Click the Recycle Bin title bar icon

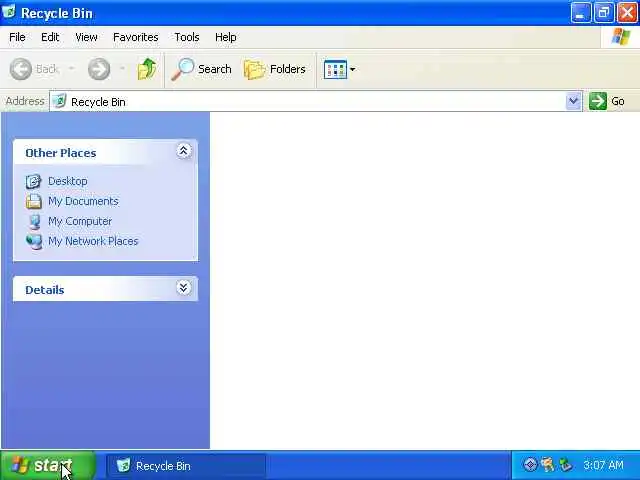point(9,12)
